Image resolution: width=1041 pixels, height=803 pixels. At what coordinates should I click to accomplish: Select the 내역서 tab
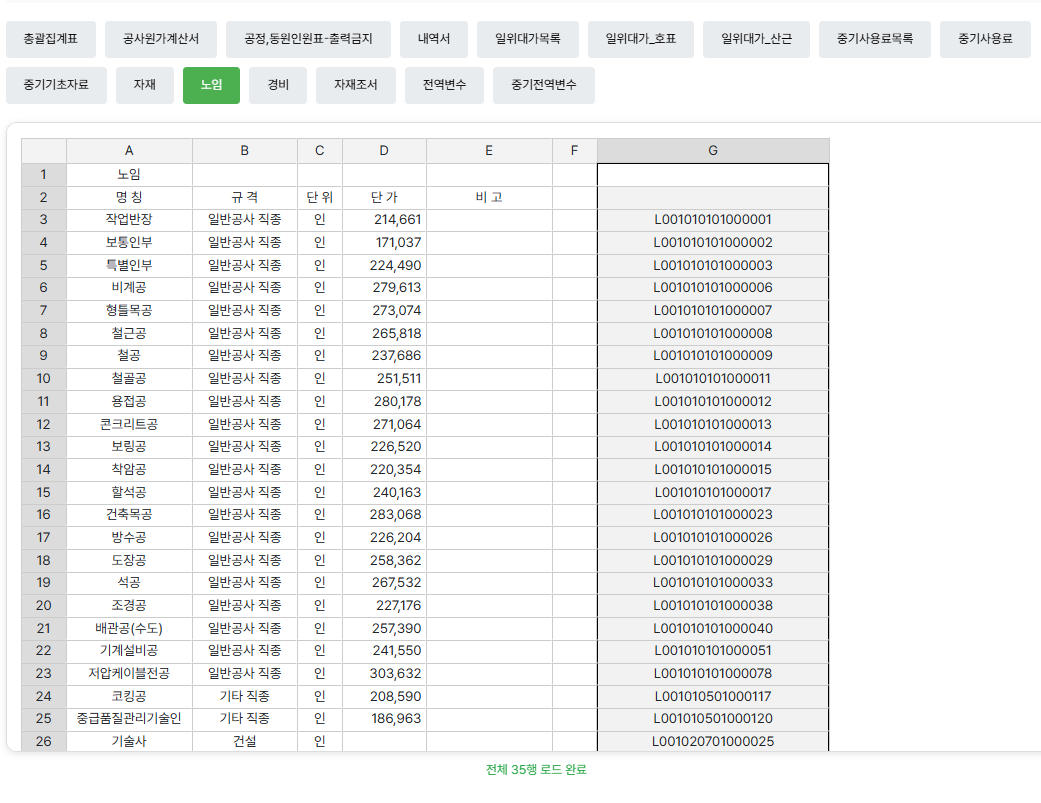click(x=433, y=39)
